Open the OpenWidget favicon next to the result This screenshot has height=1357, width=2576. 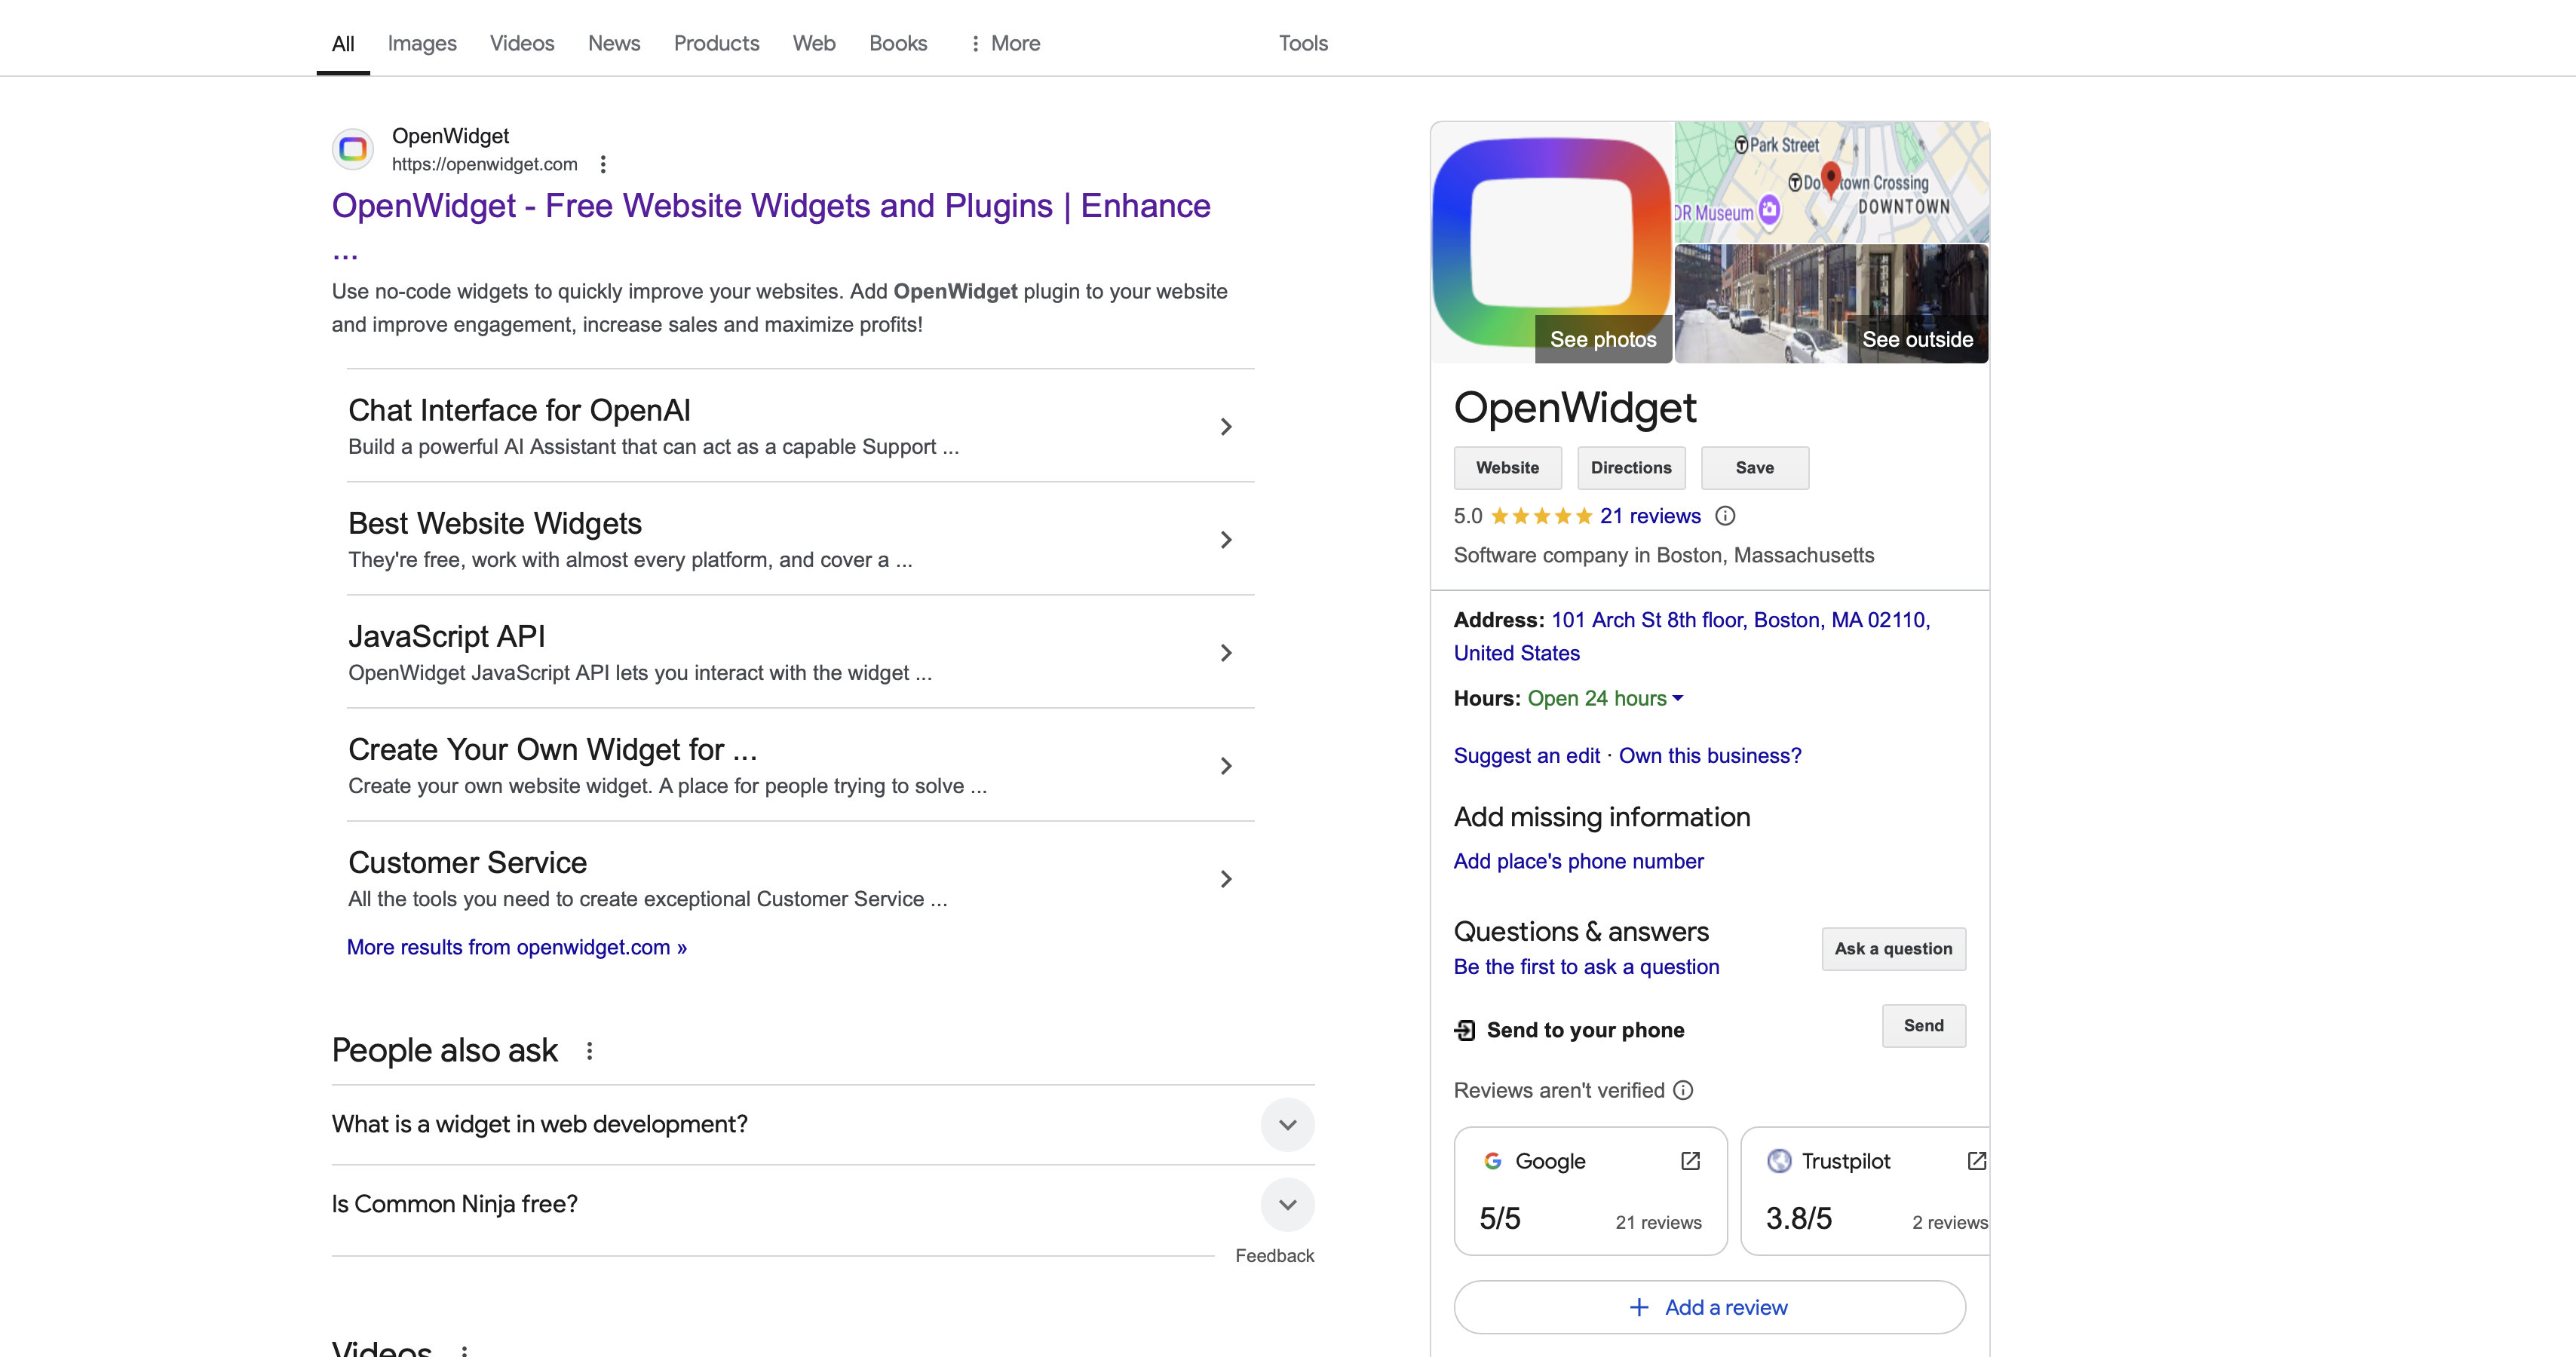[x=352, y=149]
